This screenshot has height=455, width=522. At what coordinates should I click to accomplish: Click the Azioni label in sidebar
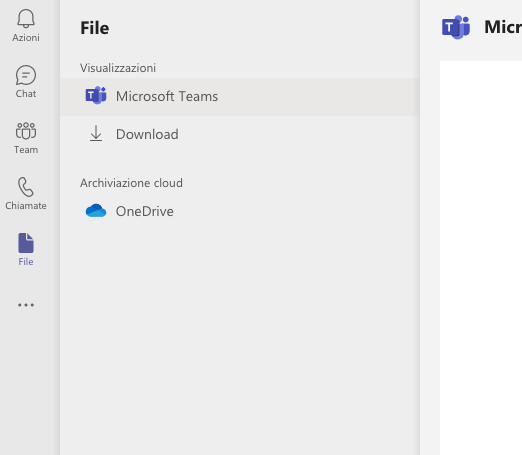(26, 38)
